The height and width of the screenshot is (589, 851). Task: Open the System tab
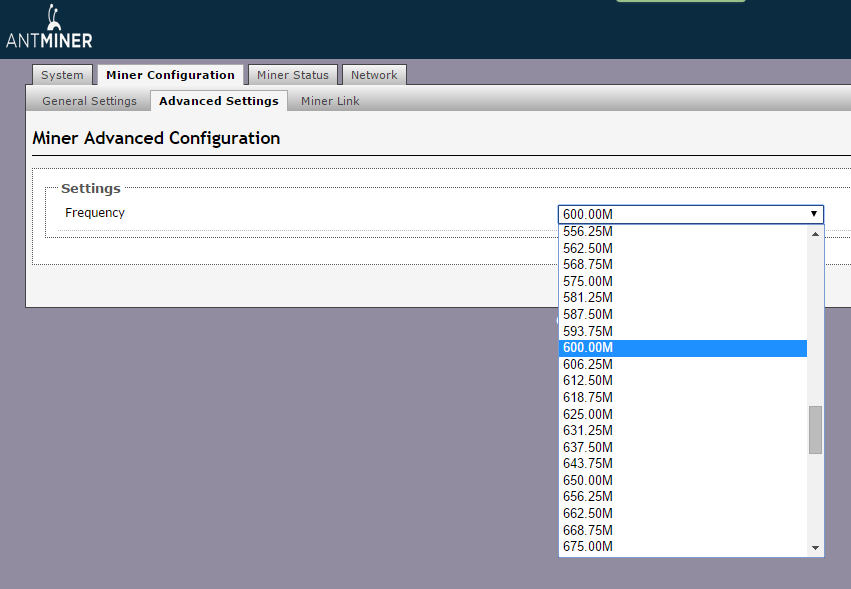pyautogui.click(x=62, y=75)
